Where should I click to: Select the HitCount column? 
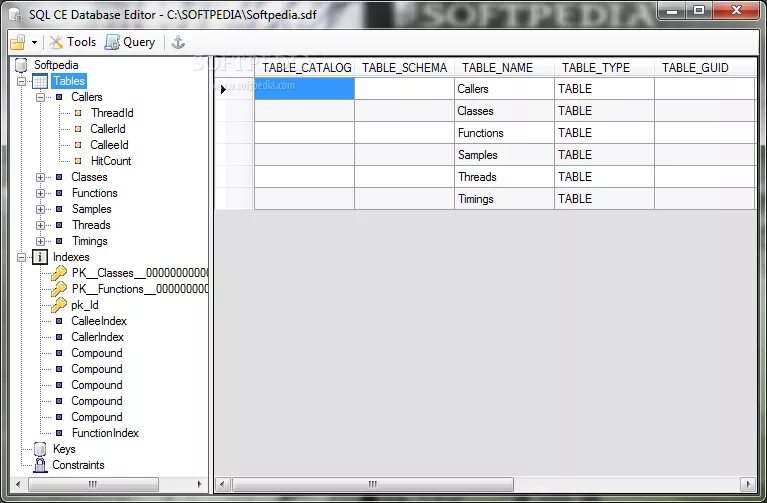click(111, 161)
